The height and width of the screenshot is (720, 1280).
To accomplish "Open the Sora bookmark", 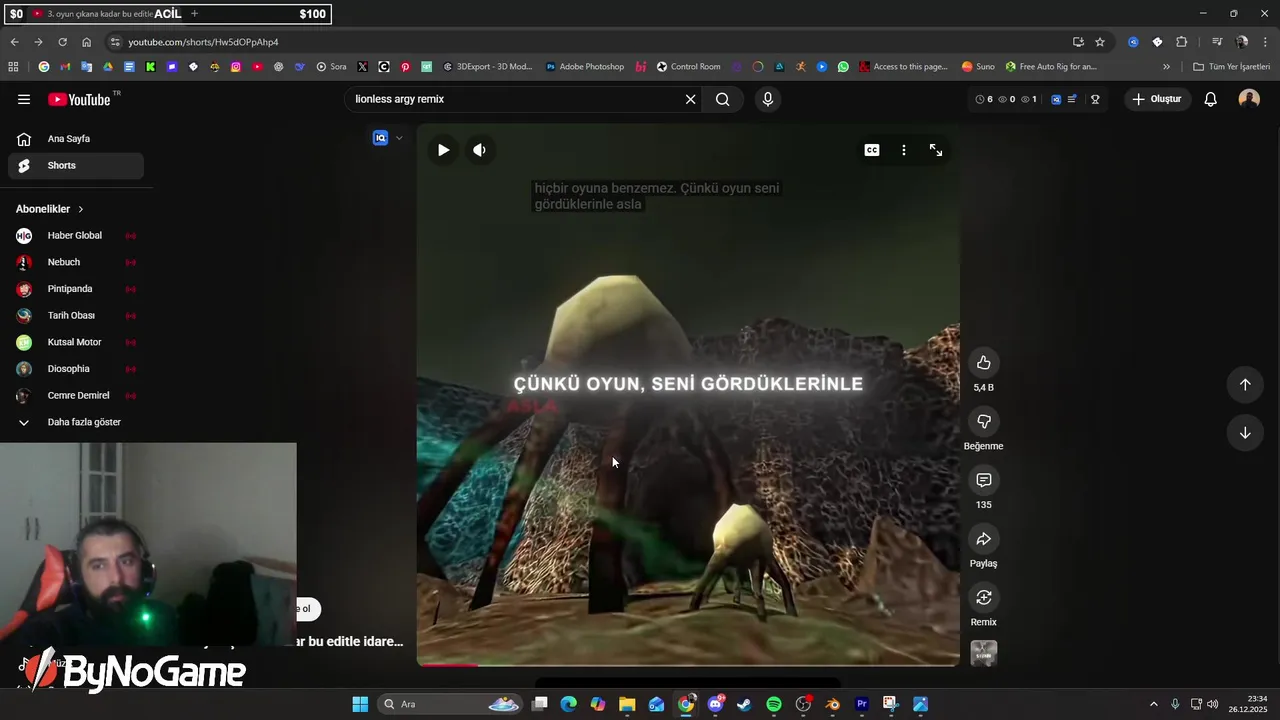I will 331,67.
